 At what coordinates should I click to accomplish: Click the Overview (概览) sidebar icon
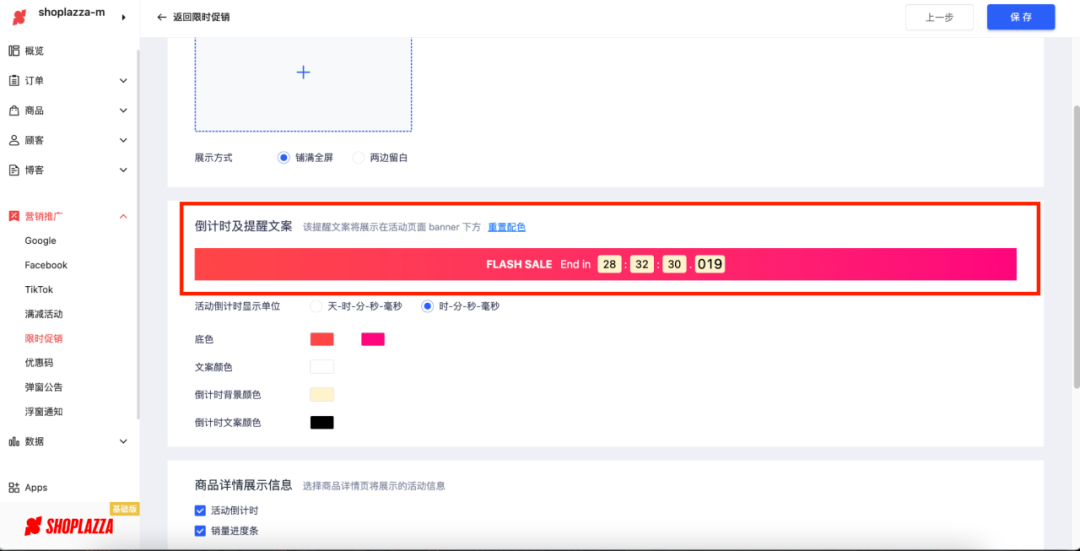point(14,51)
